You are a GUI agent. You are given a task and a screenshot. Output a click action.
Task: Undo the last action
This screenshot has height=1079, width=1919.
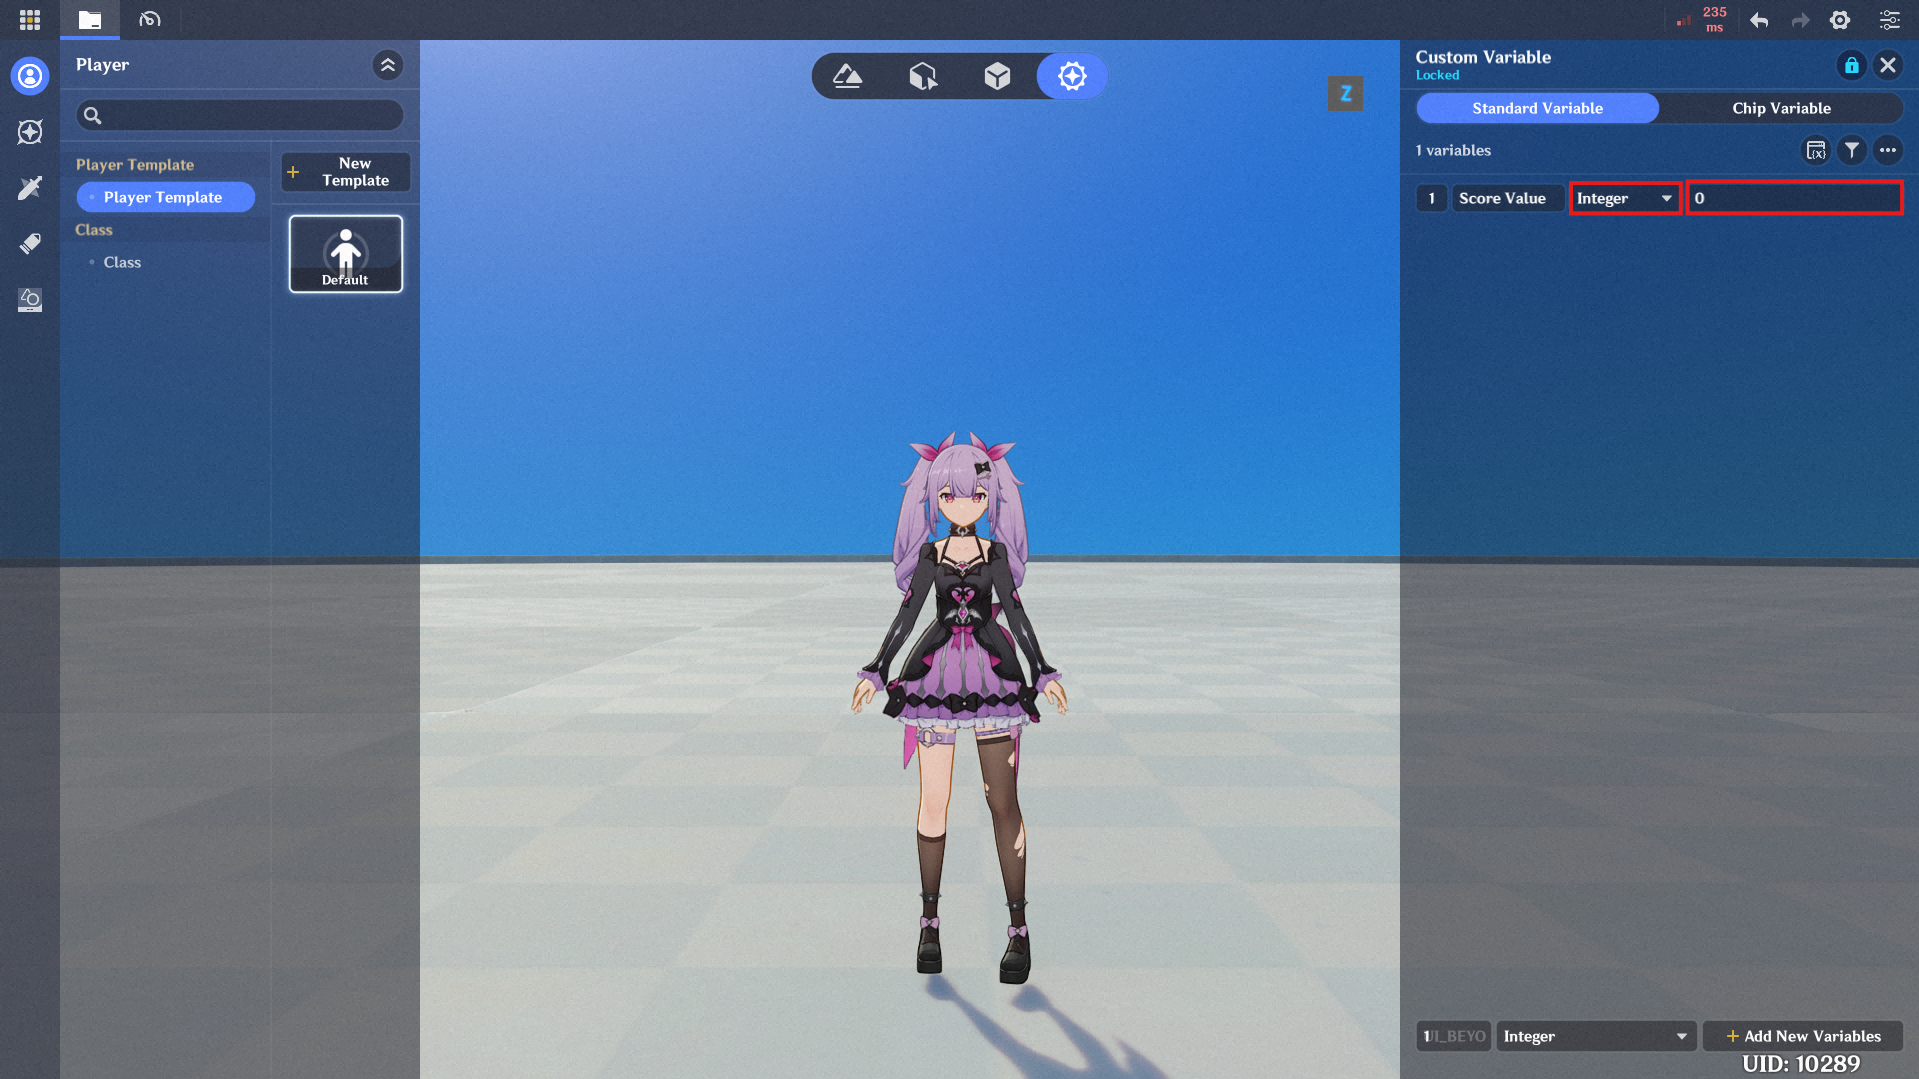click(1760, 20)
